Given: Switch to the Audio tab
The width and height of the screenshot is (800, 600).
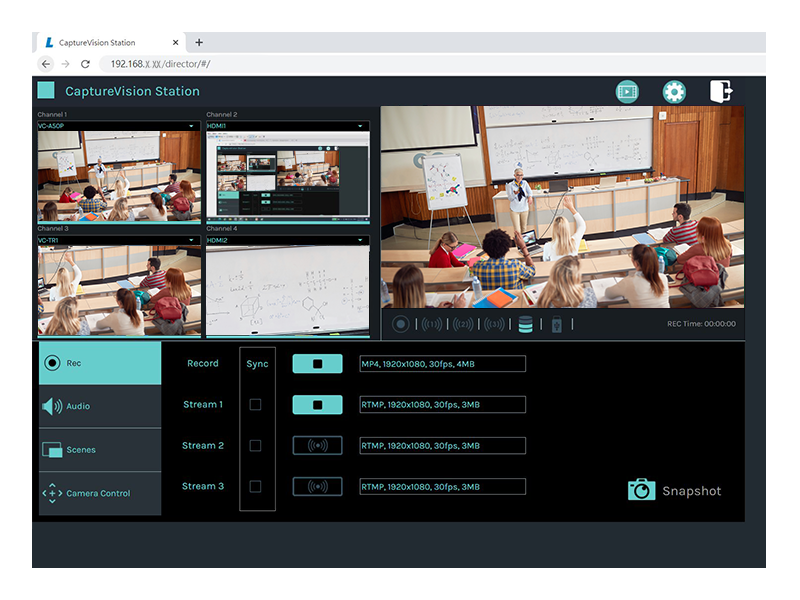Looking at the screenshot, I should (x=99, y=407).
